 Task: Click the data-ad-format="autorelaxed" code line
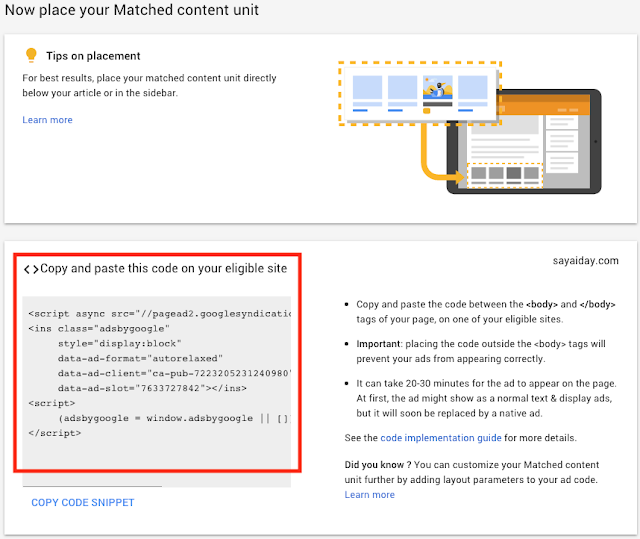[140, 358]
